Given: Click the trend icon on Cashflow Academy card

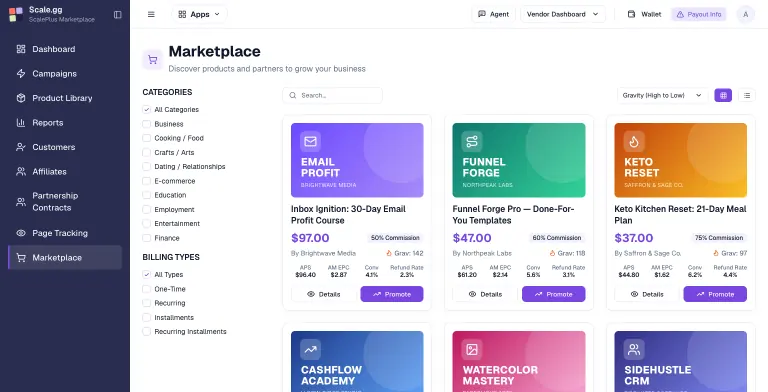Looking at the screenshot, I should (x=311, y=350).
